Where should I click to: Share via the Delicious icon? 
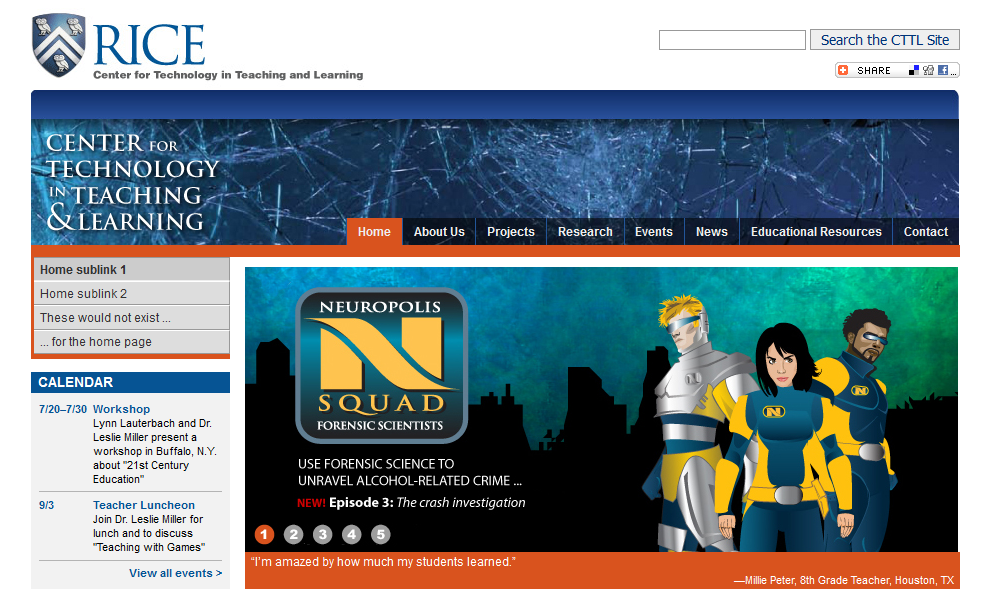pos(914,70)
